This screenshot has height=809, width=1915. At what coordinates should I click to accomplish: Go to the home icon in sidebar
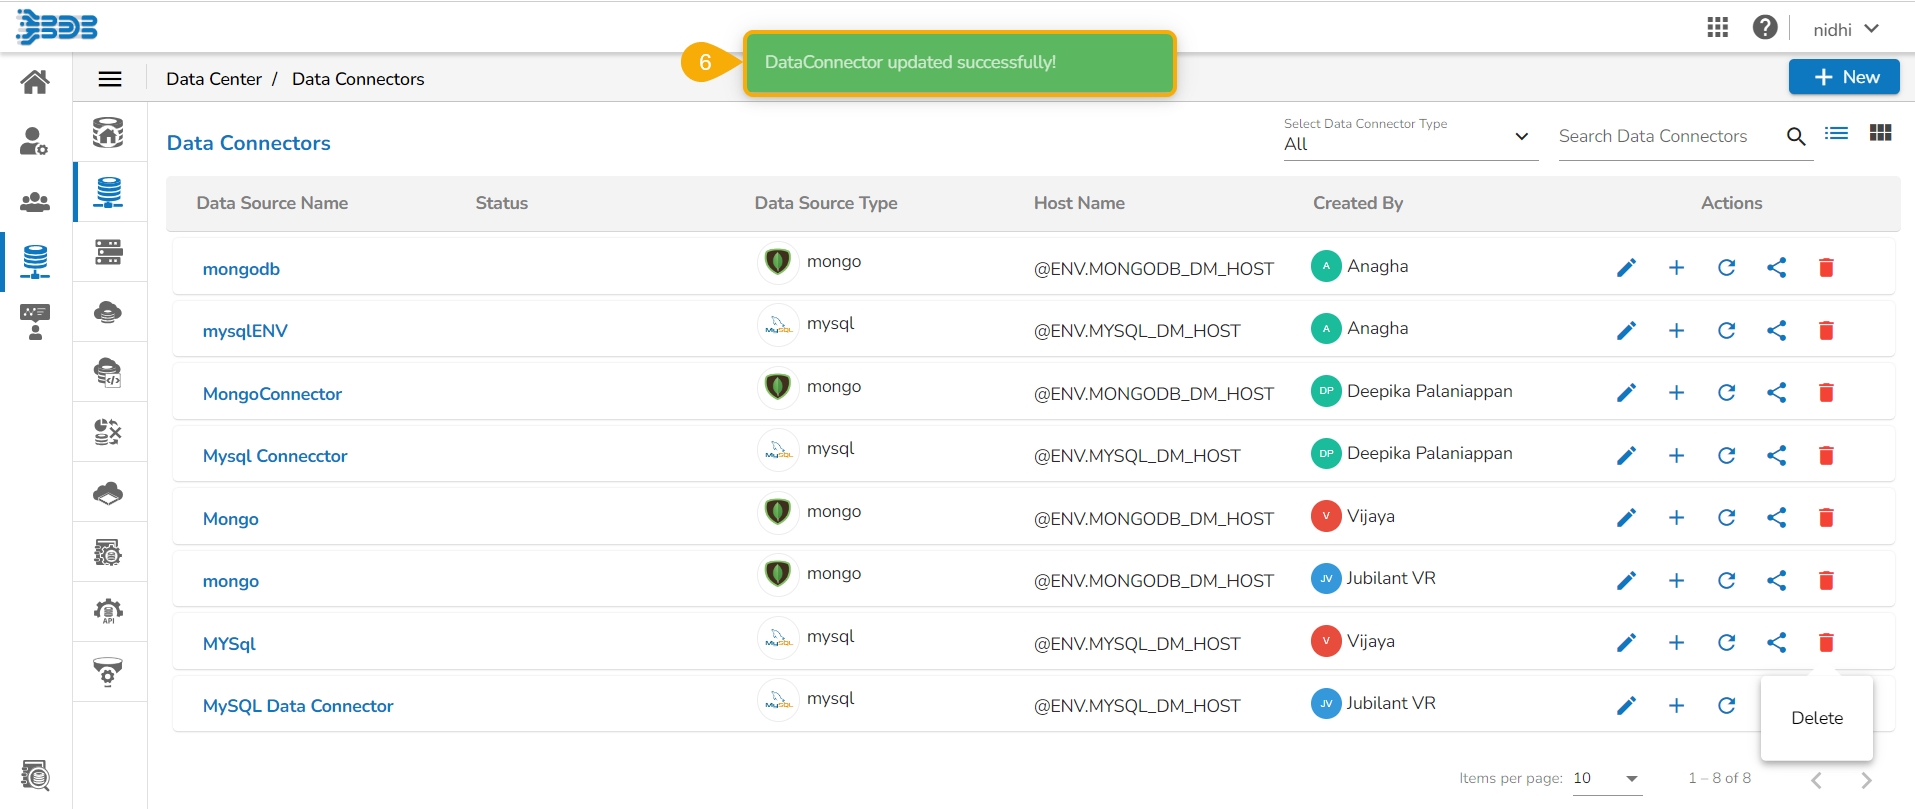coord(35,82)
